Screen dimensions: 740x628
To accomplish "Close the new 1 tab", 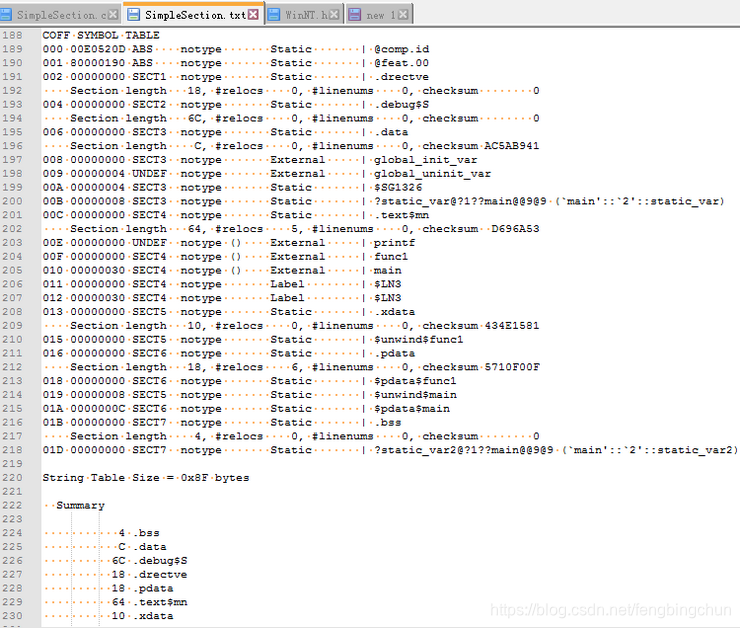I will [403, 15].
